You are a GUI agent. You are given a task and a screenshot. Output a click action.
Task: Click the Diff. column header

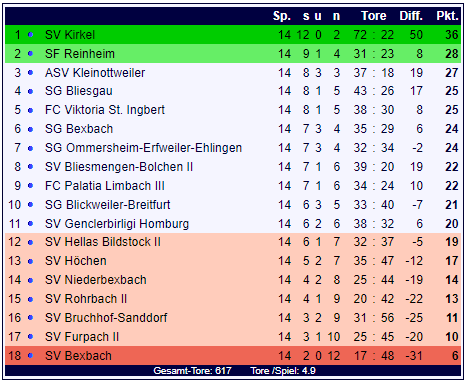tap(411, 16)
